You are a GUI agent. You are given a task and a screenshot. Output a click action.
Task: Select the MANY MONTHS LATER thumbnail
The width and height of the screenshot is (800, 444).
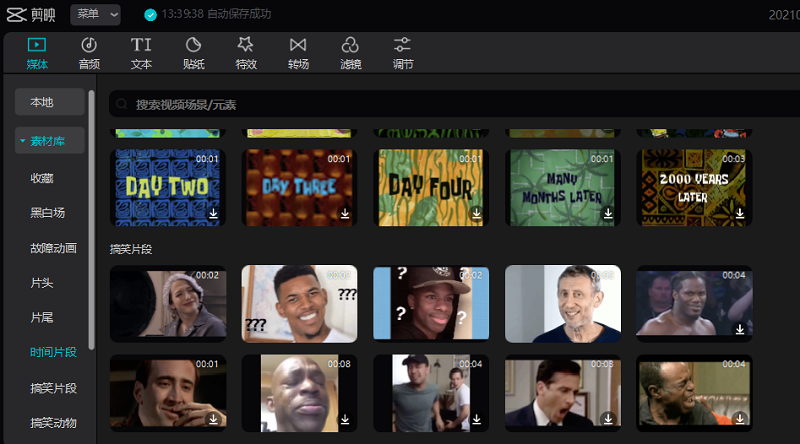click(563, 187)
